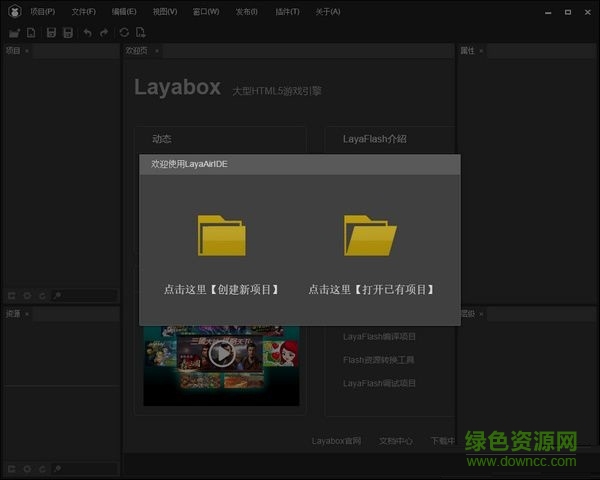The height and width of the screenshot is (480, 600).
Task: Close the 属性 panel tab
Action: 481,51
